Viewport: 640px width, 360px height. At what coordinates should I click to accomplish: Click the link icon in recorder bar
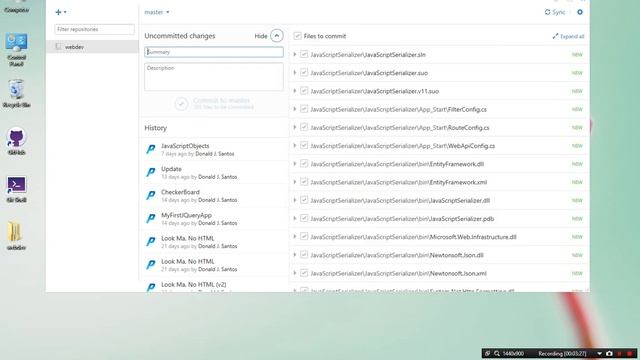coord(487,353)
